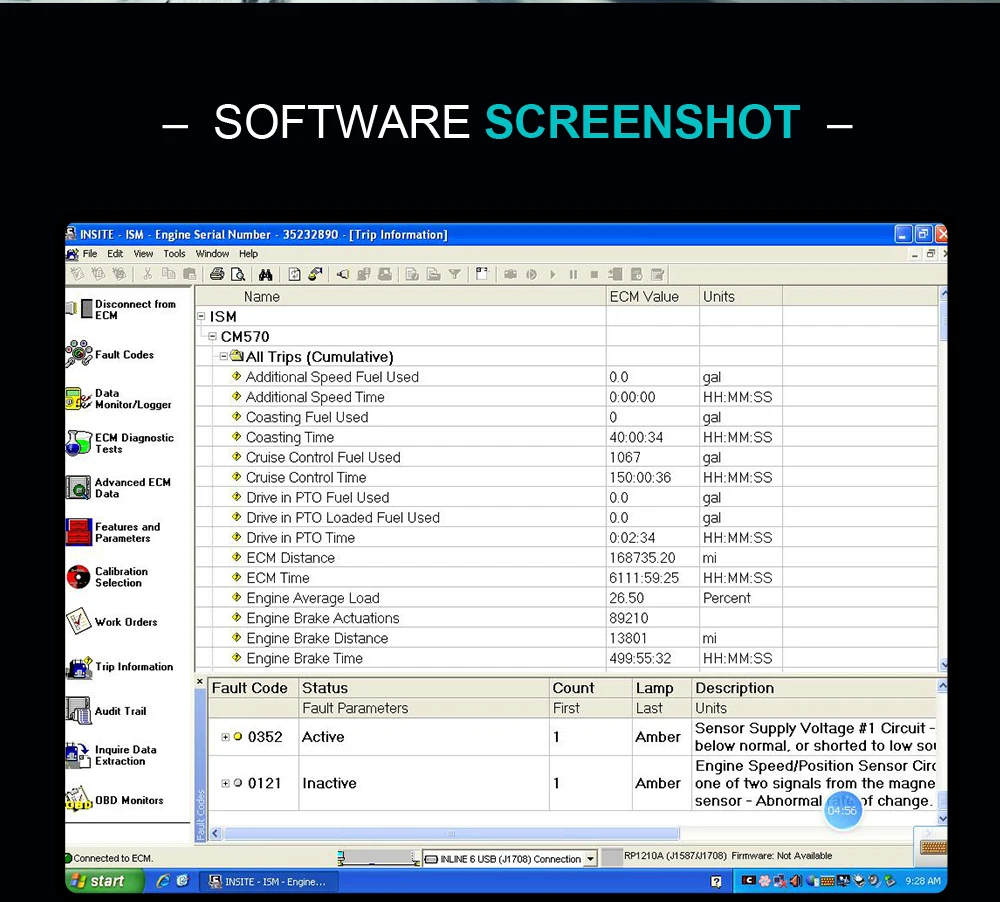The image size is (1000, 902).
Task: Click the ECM Value column header
Action: [x=652, y=297]
